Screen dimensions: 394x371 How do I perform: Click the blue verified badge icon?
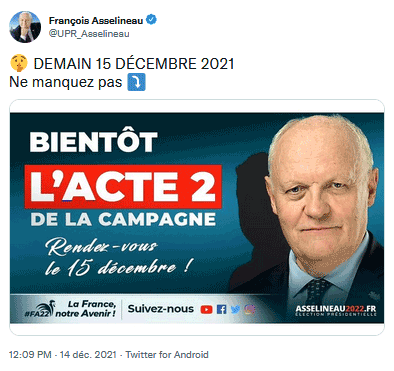pos(152,20)
